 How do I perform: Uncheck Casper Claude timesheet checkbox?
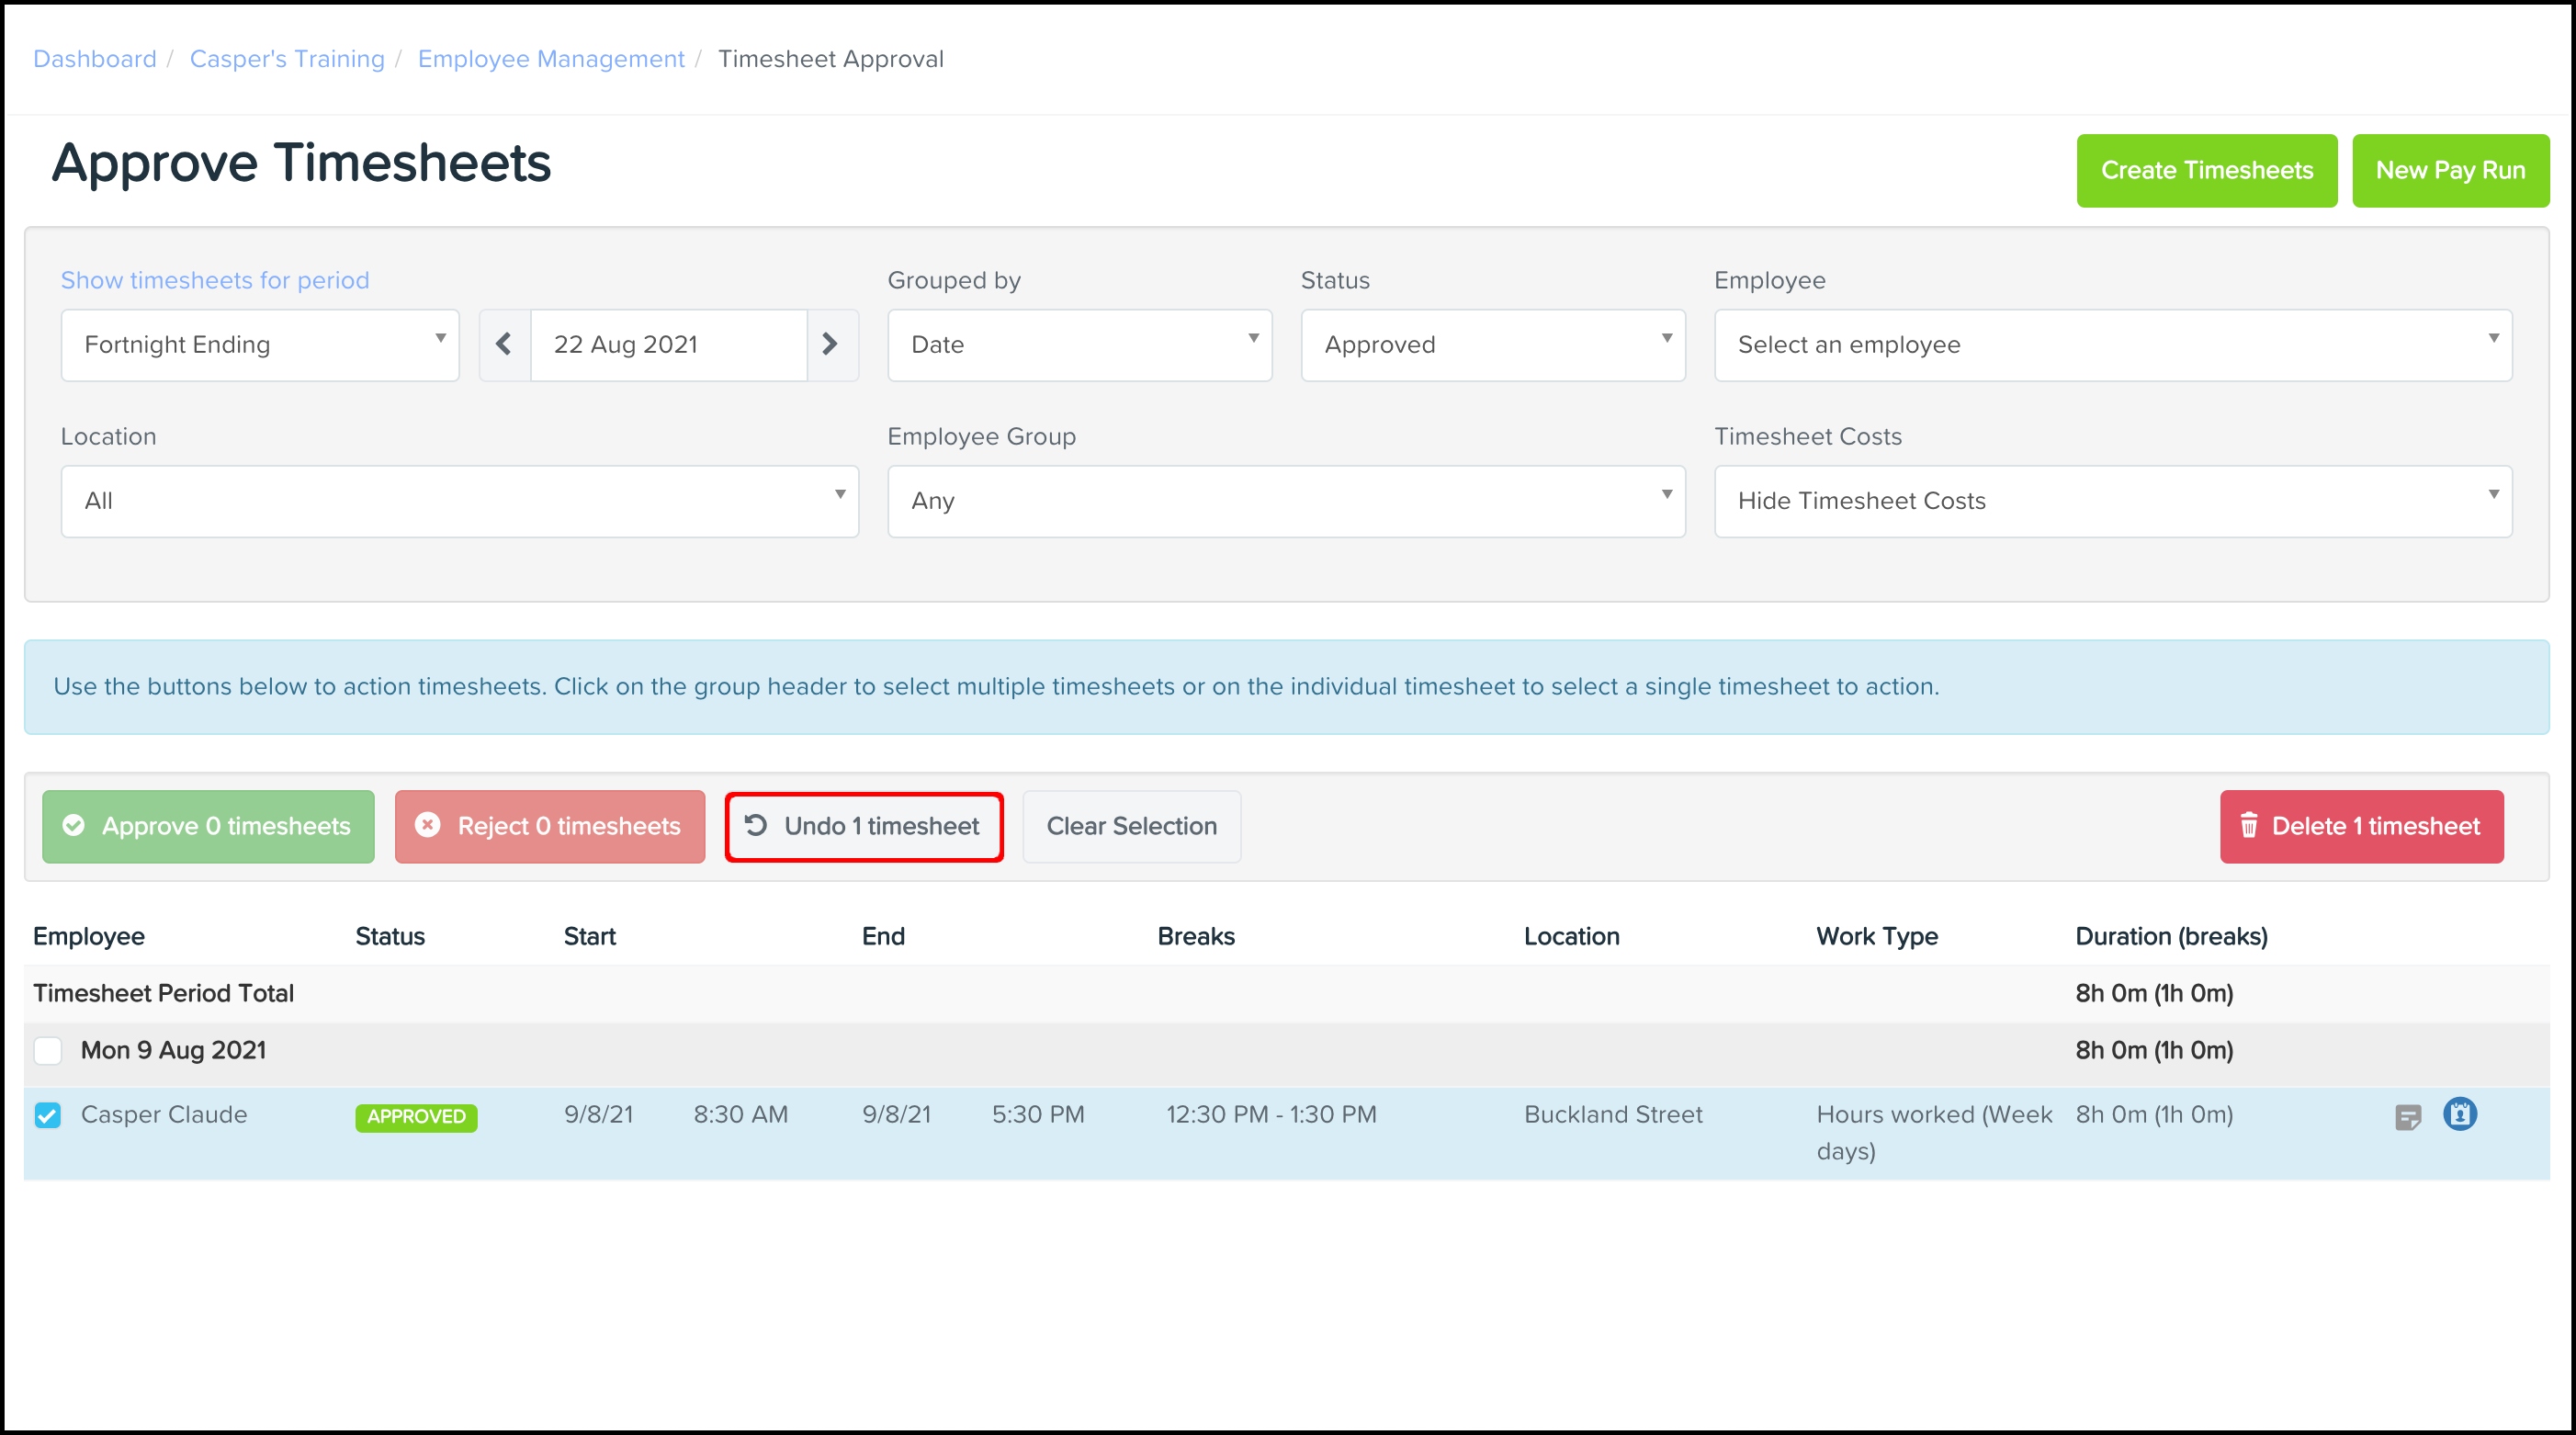(x=48, y=1115)
